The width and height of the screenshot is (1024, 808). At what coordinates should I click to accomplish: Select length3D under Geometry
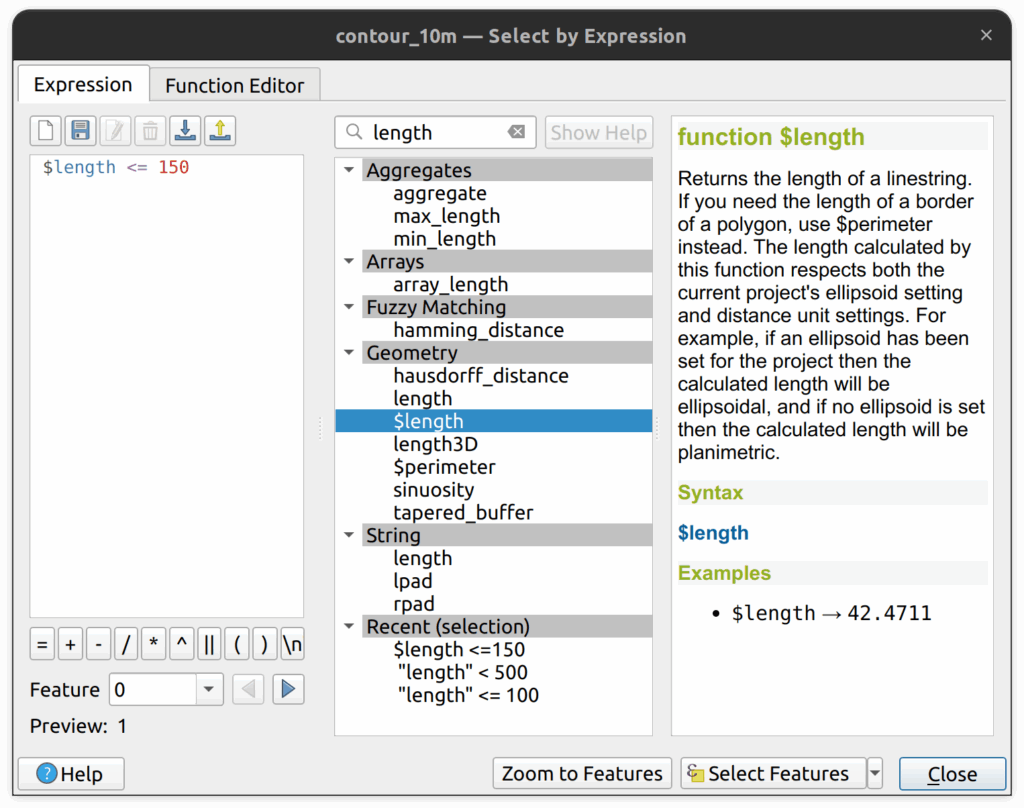tap(435, 444)
